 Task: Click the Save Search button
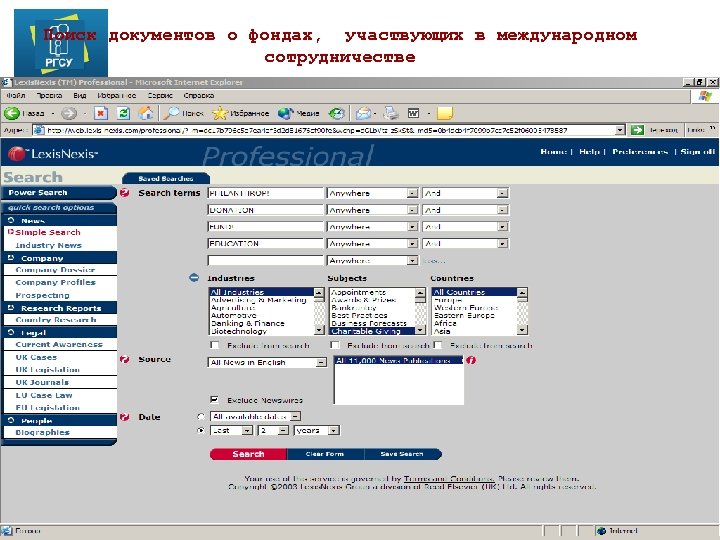pyautogui.click(x=402, y=454)
